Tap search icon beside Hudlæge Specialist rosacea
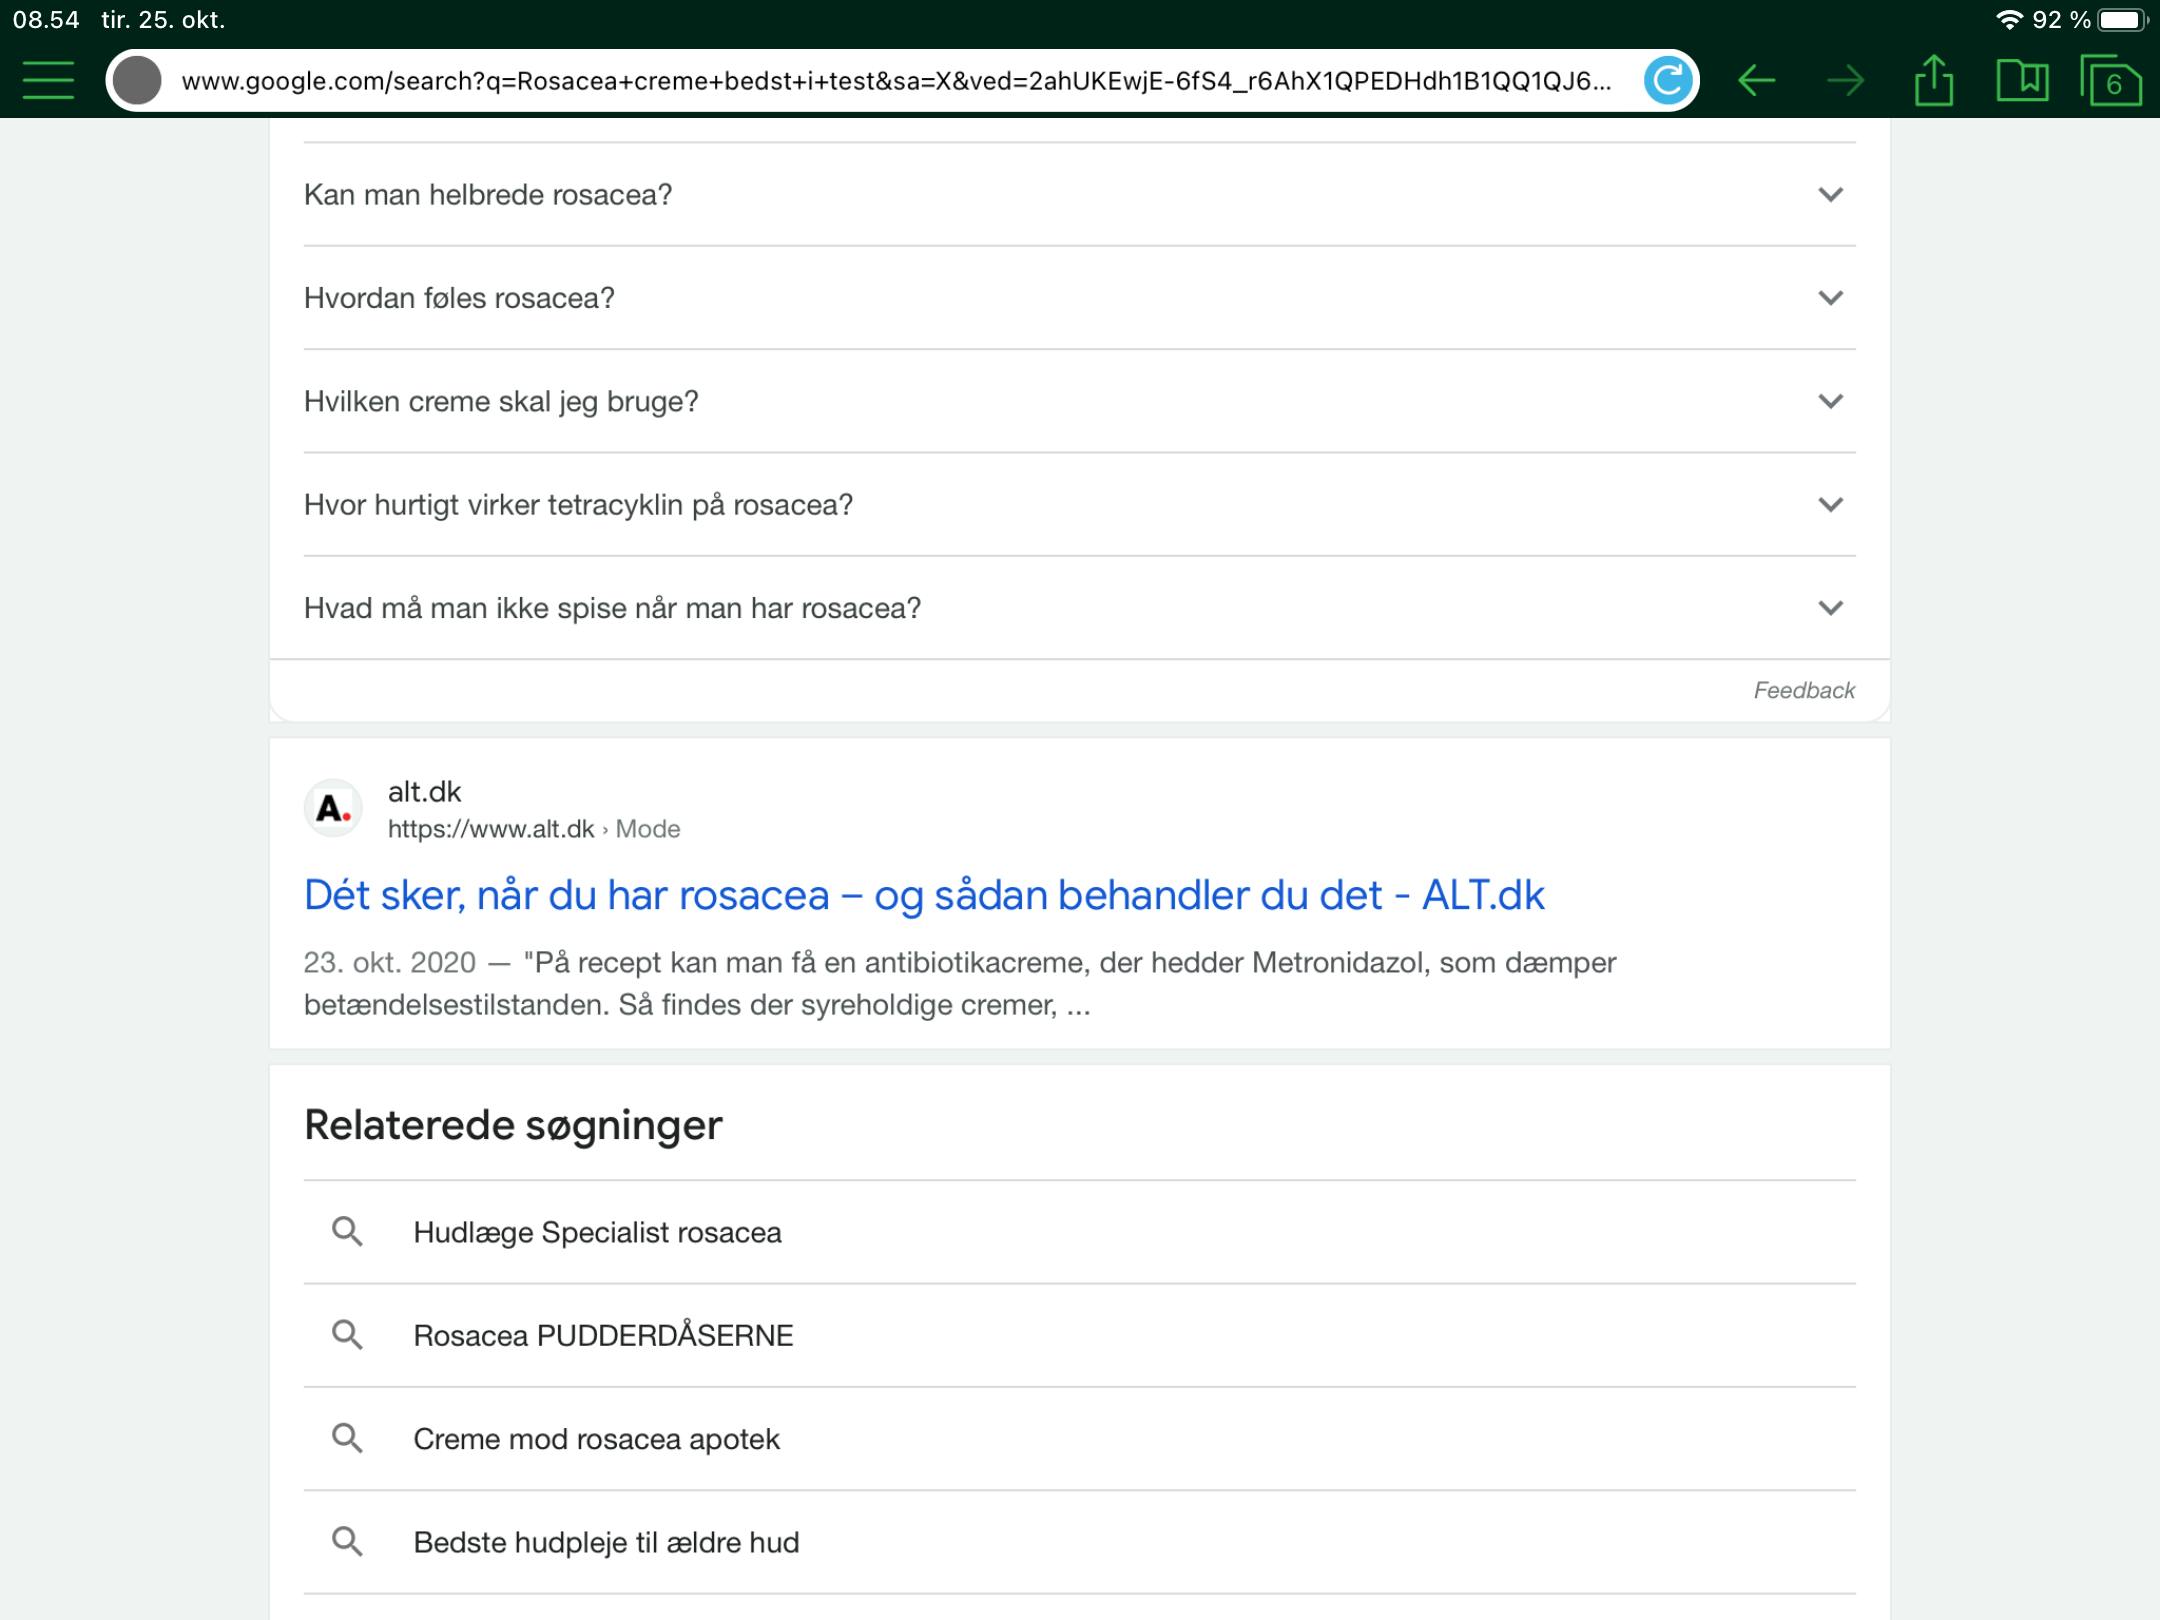This screenshot has height=1620, width=2160. click(347, 1232)
